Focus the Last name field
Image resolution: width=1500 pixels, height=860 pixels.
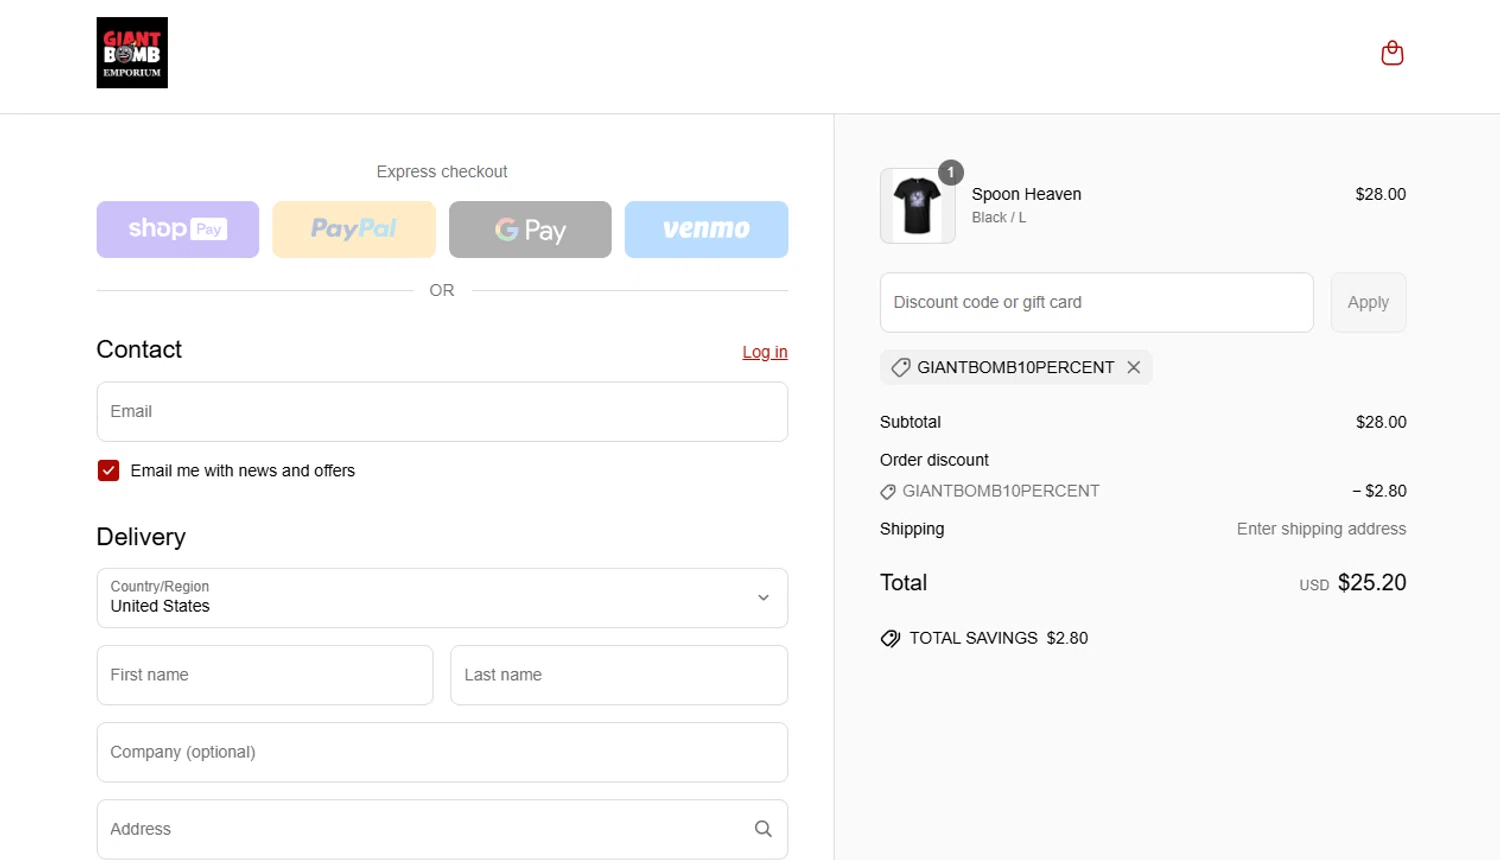(x=619, y=675)
